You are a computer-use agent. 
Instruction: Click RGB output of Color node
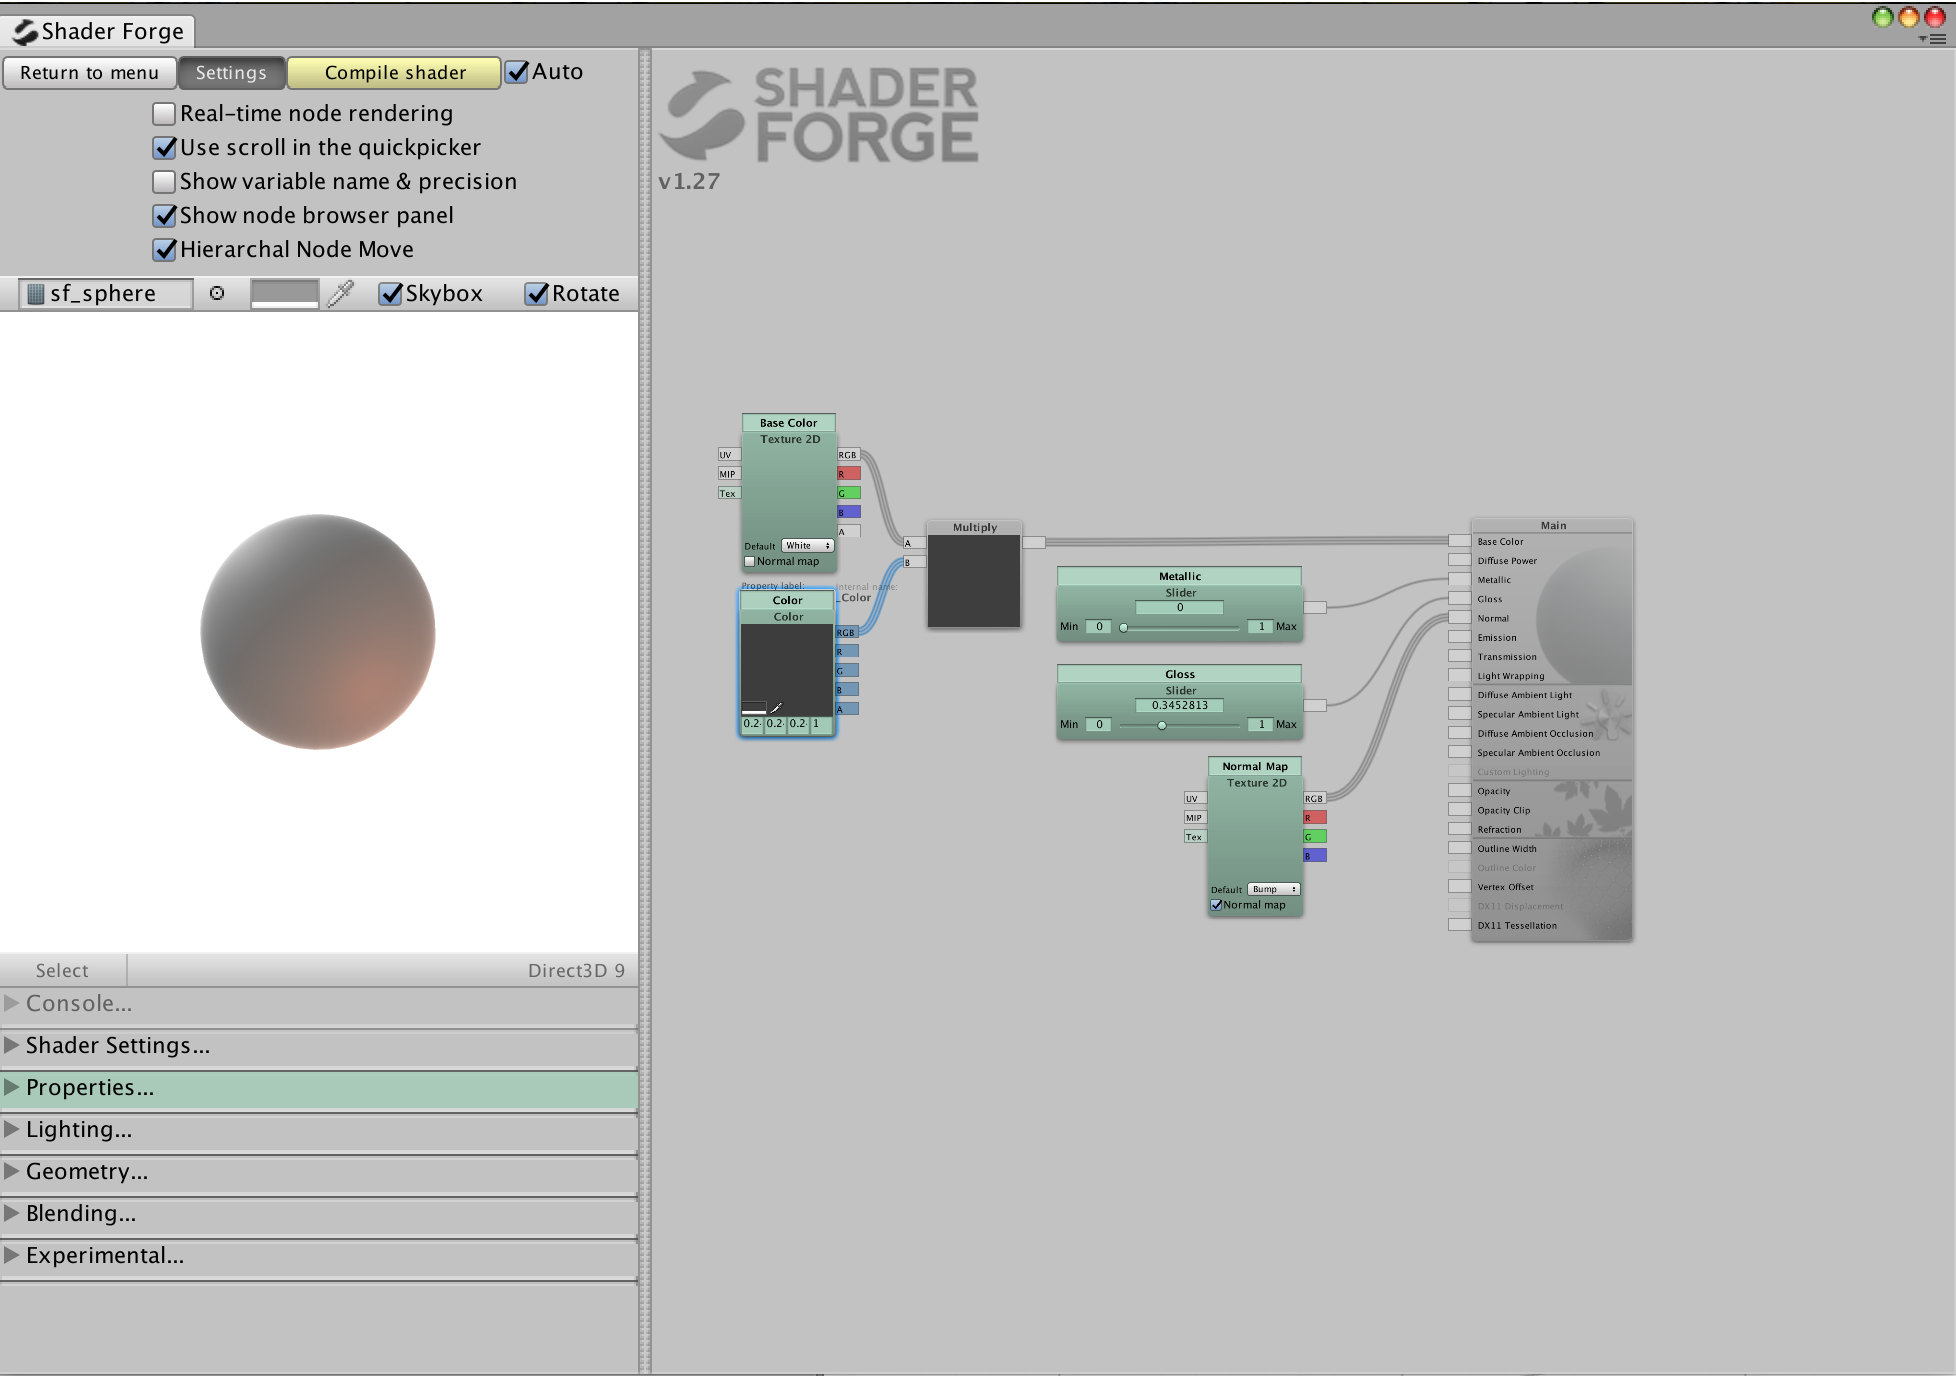coord(847,632)
